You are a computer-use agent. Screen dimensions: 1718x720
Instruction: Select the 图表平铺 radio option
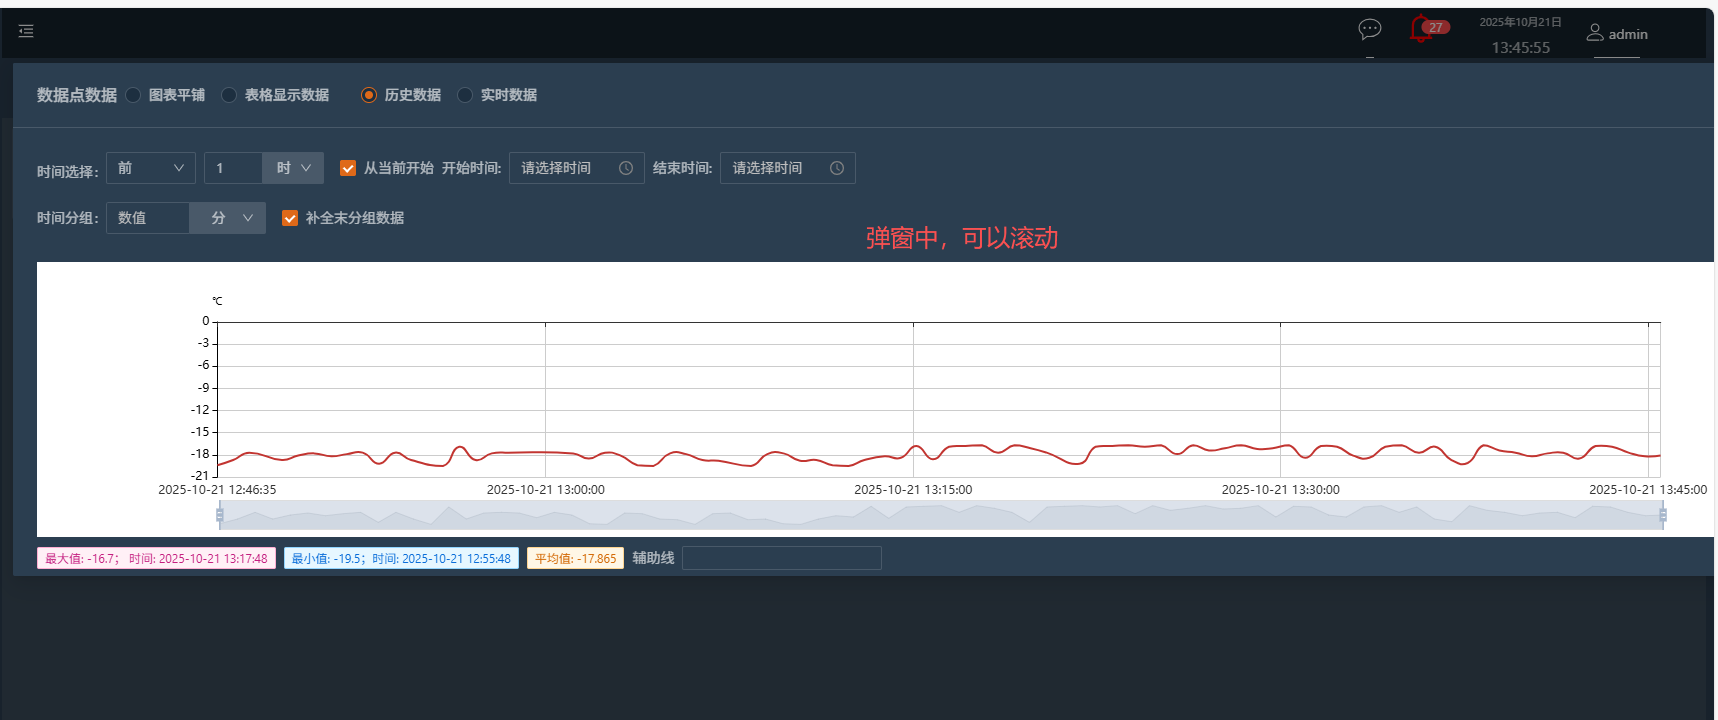click(x=133, y=95)
